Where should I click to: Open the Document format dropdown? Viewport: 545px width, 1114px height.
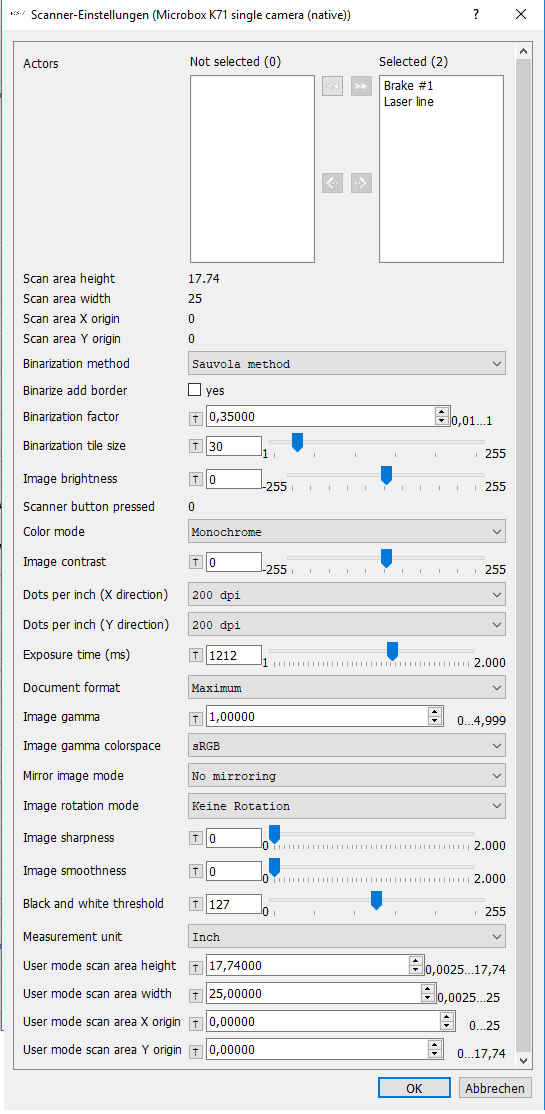[x=347, y=688]
